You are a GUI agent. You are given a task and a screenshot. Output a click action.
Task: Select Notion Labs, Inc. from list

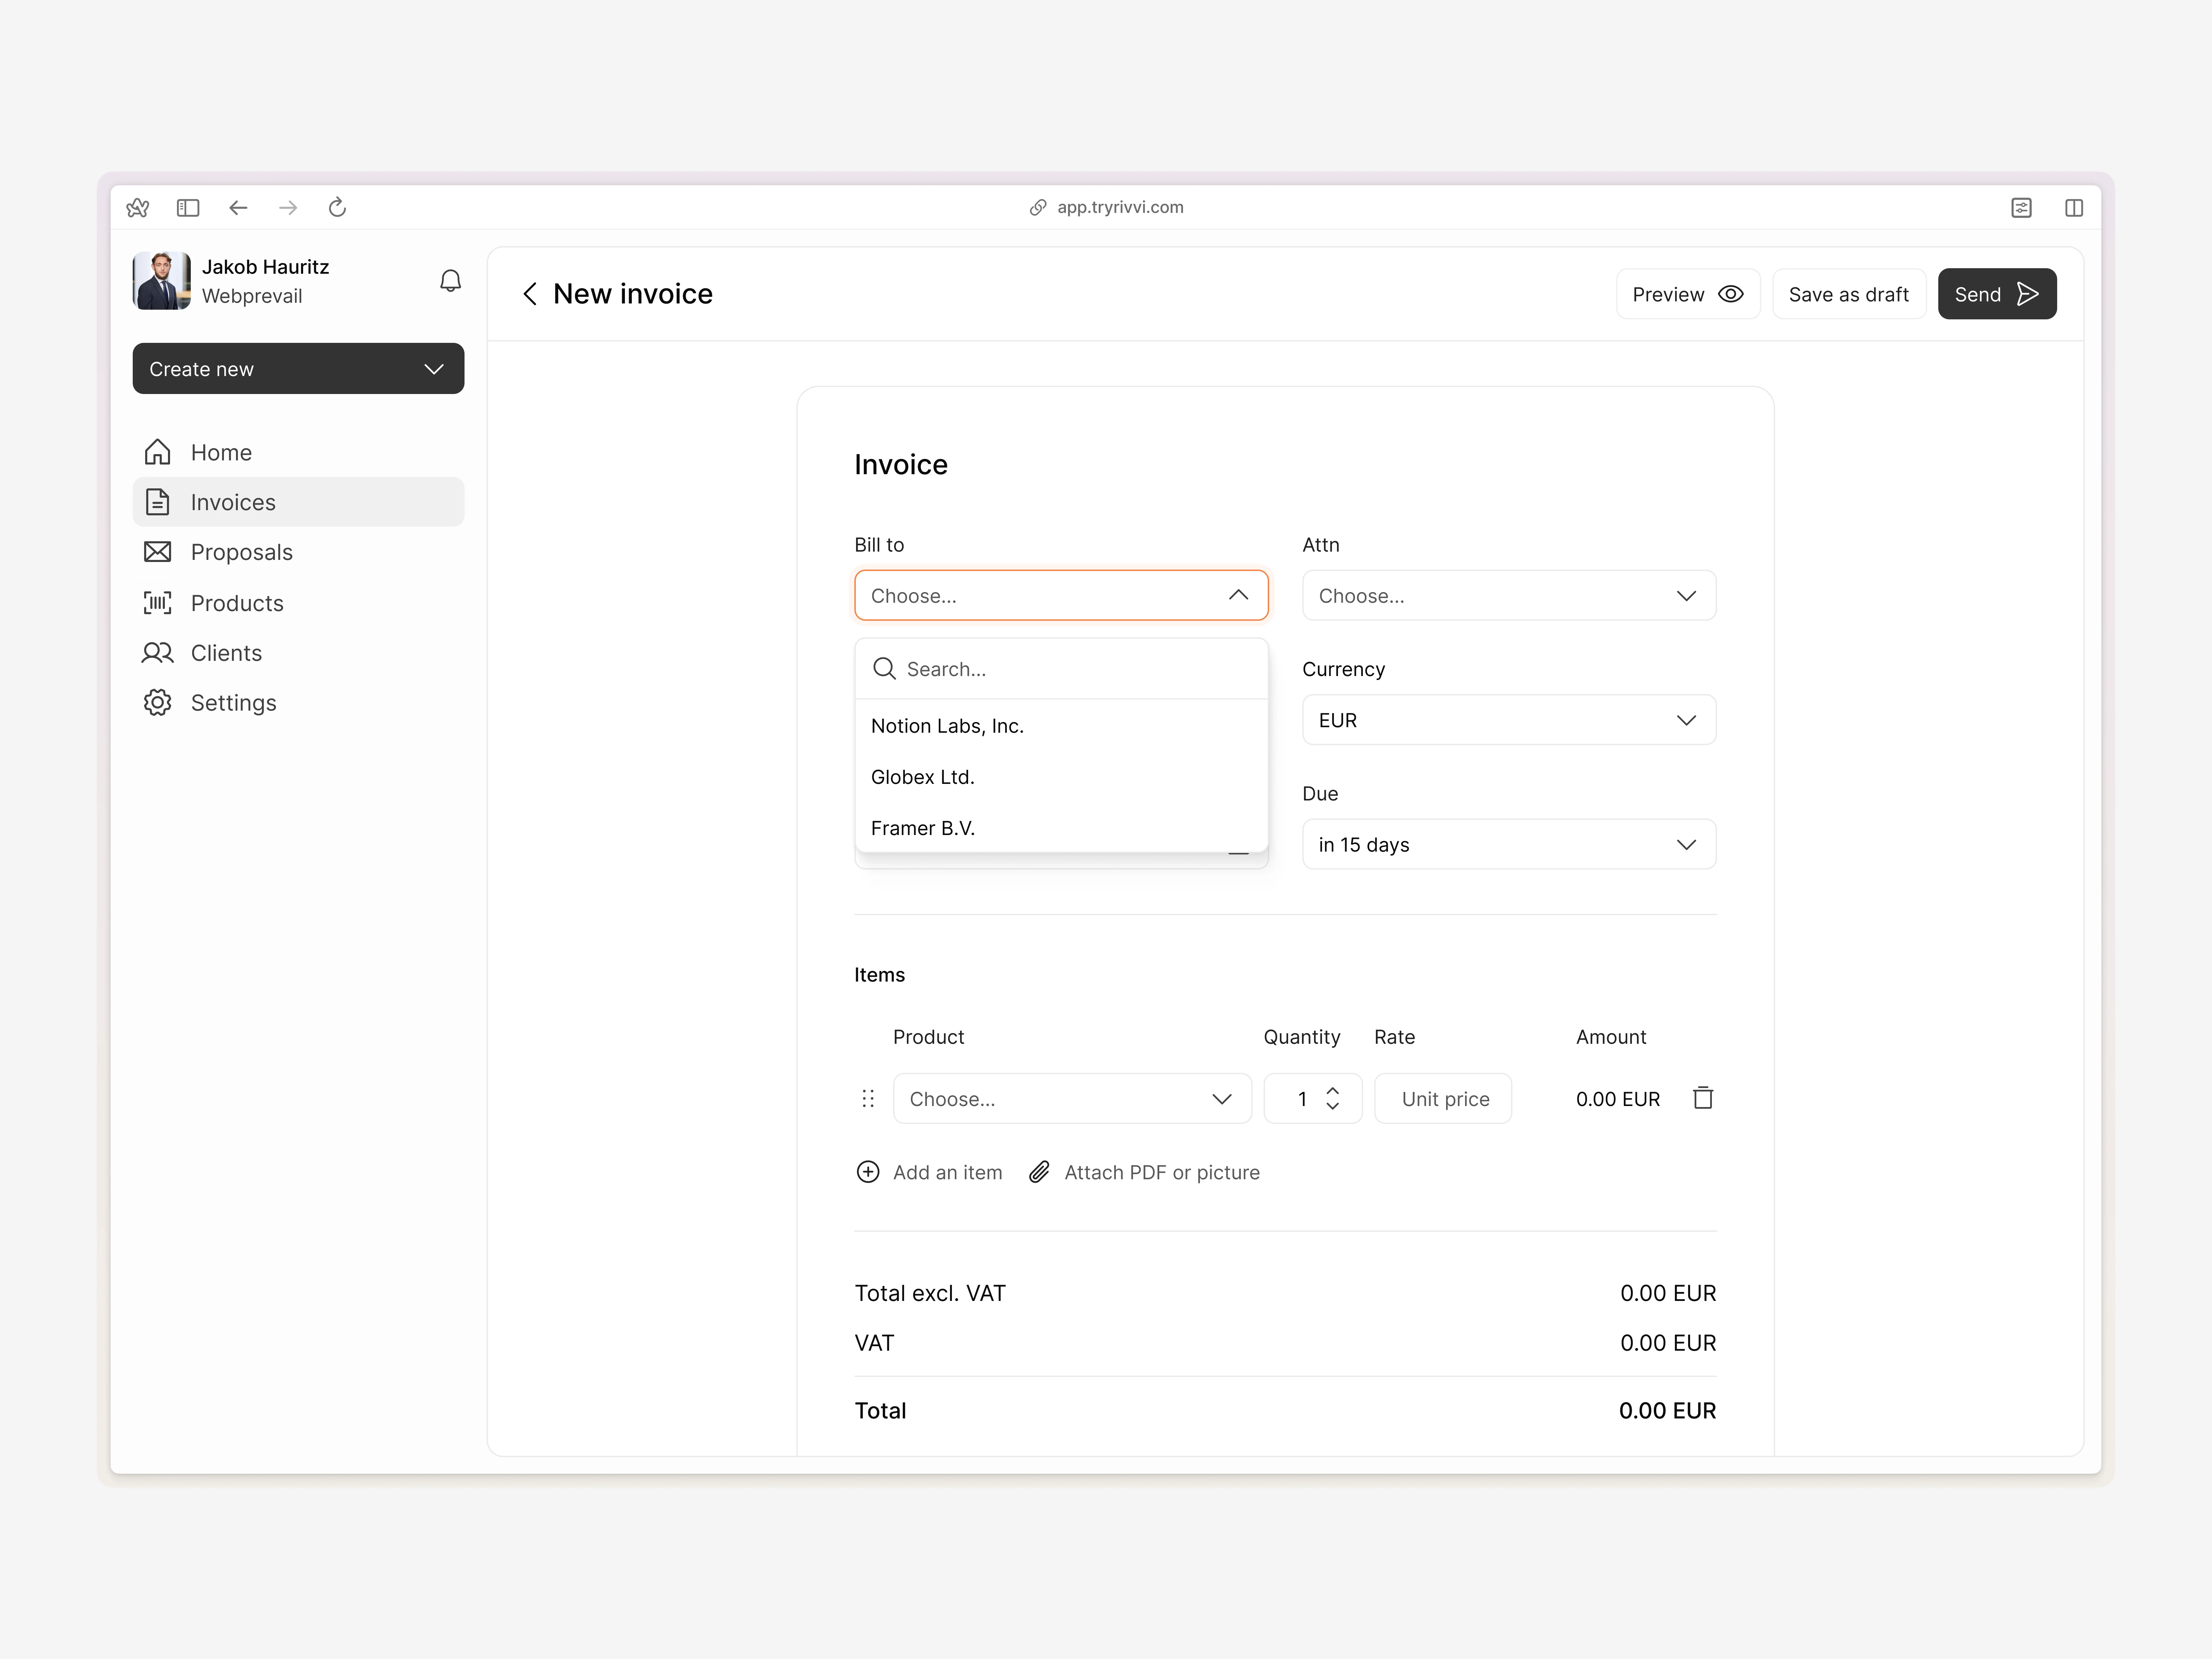tap(1061, 726)
